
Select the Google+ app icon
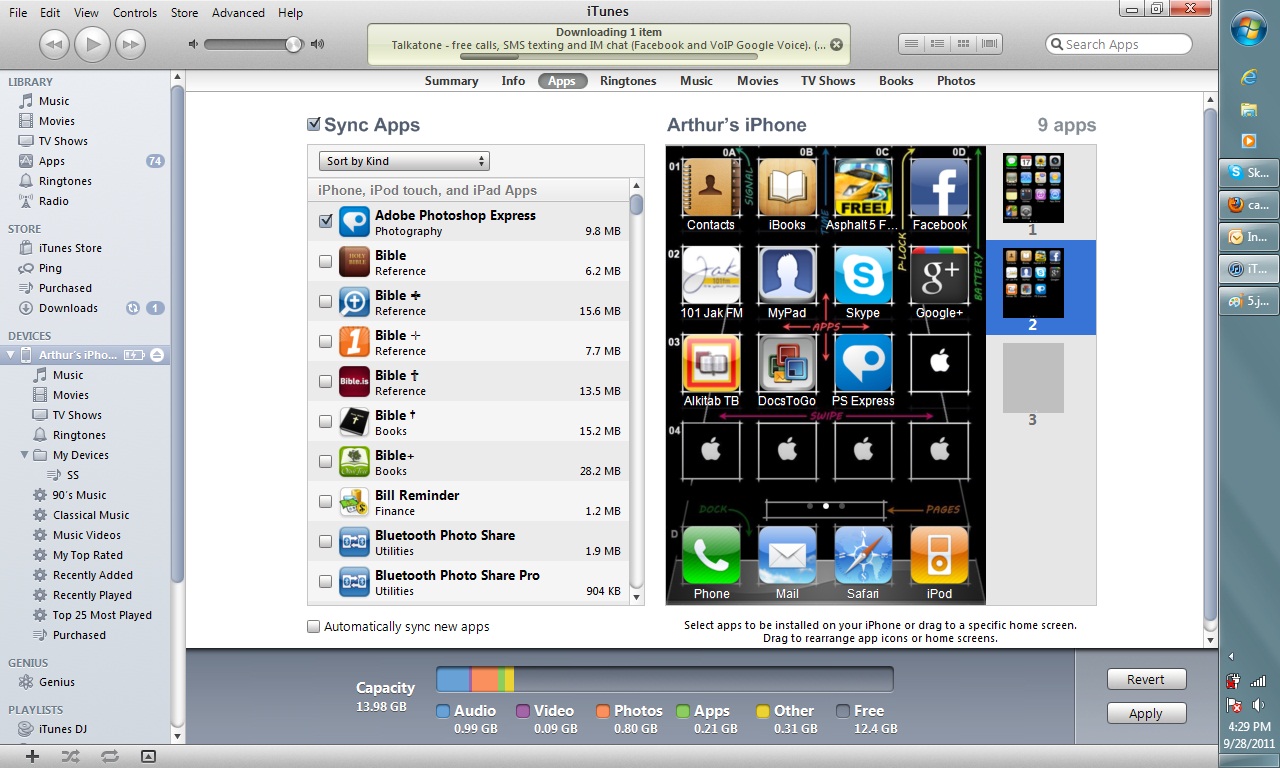pyautogui.click(x=939, y=276)
